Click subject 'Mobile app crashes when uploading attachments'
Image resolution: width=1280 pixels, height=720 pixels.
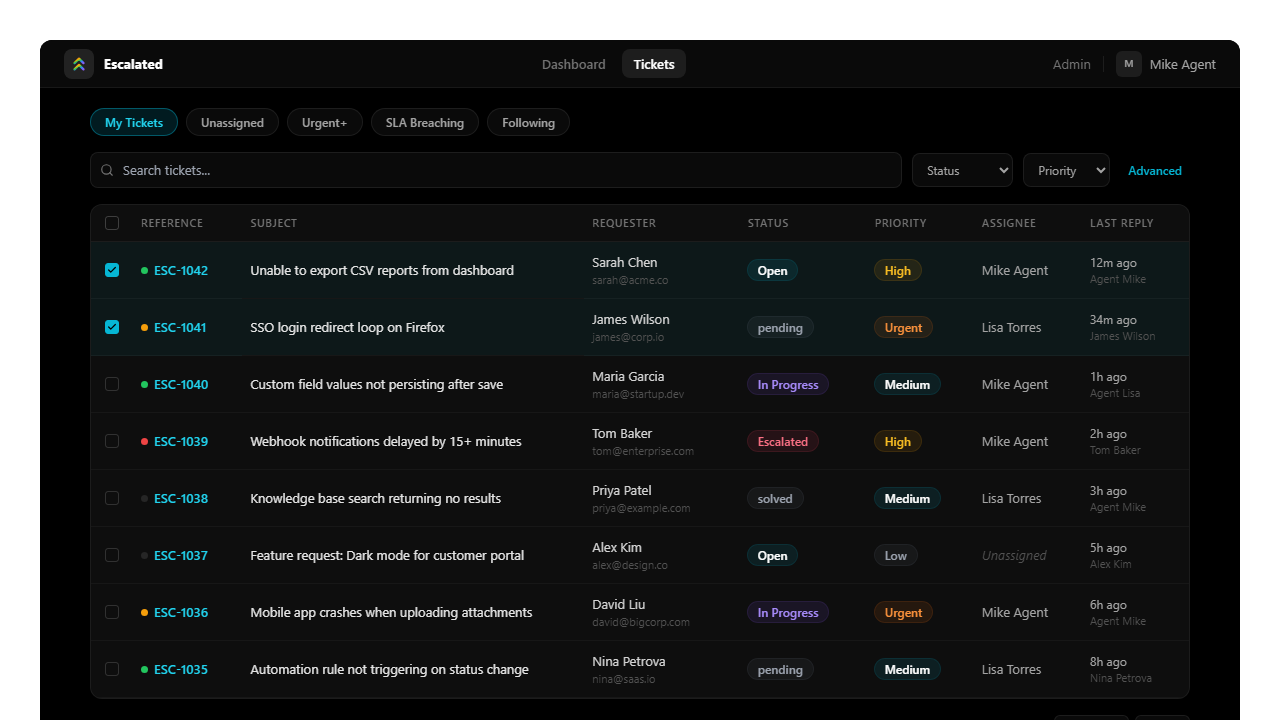(391, 612)
